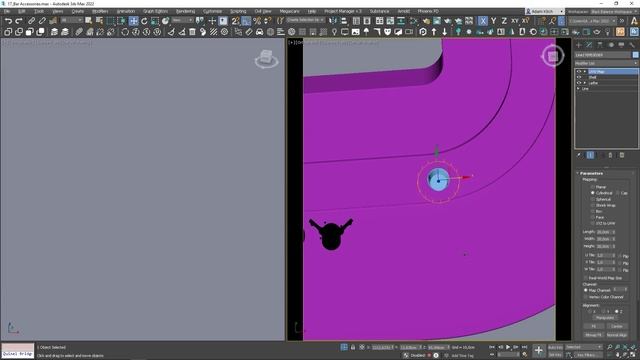Expand the UVW Map modifier sub-levels
The height and width of the screenshot is (360, 640).
pos(584,71)
